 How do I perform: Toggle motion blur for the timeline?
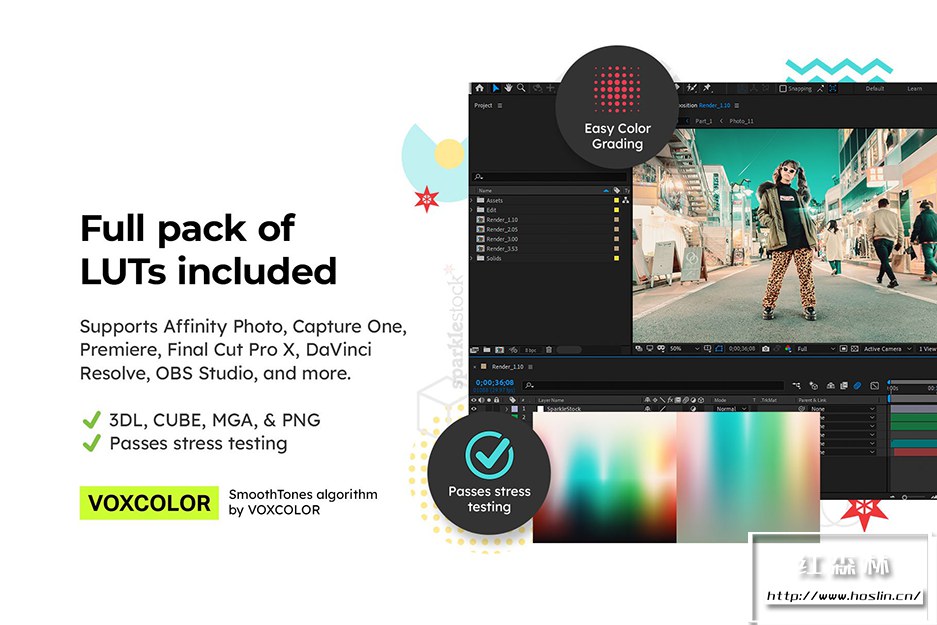pos(858,386)
